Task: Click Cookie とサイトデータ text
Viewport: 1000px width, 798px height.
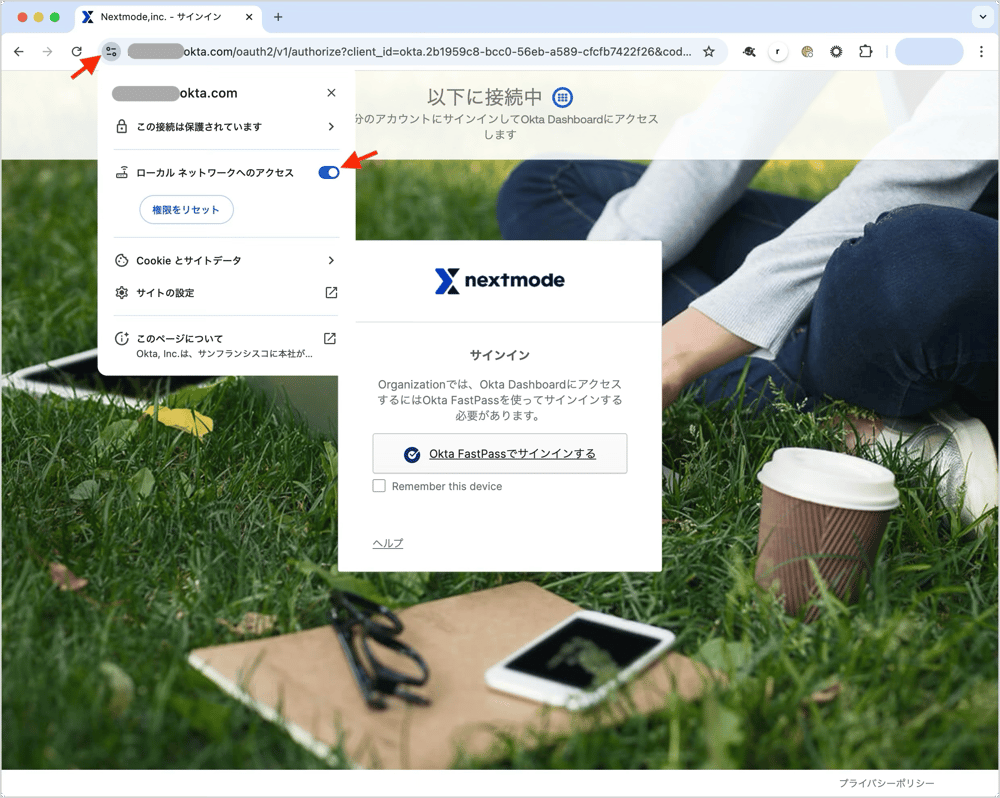Action: tap(189, 260)
